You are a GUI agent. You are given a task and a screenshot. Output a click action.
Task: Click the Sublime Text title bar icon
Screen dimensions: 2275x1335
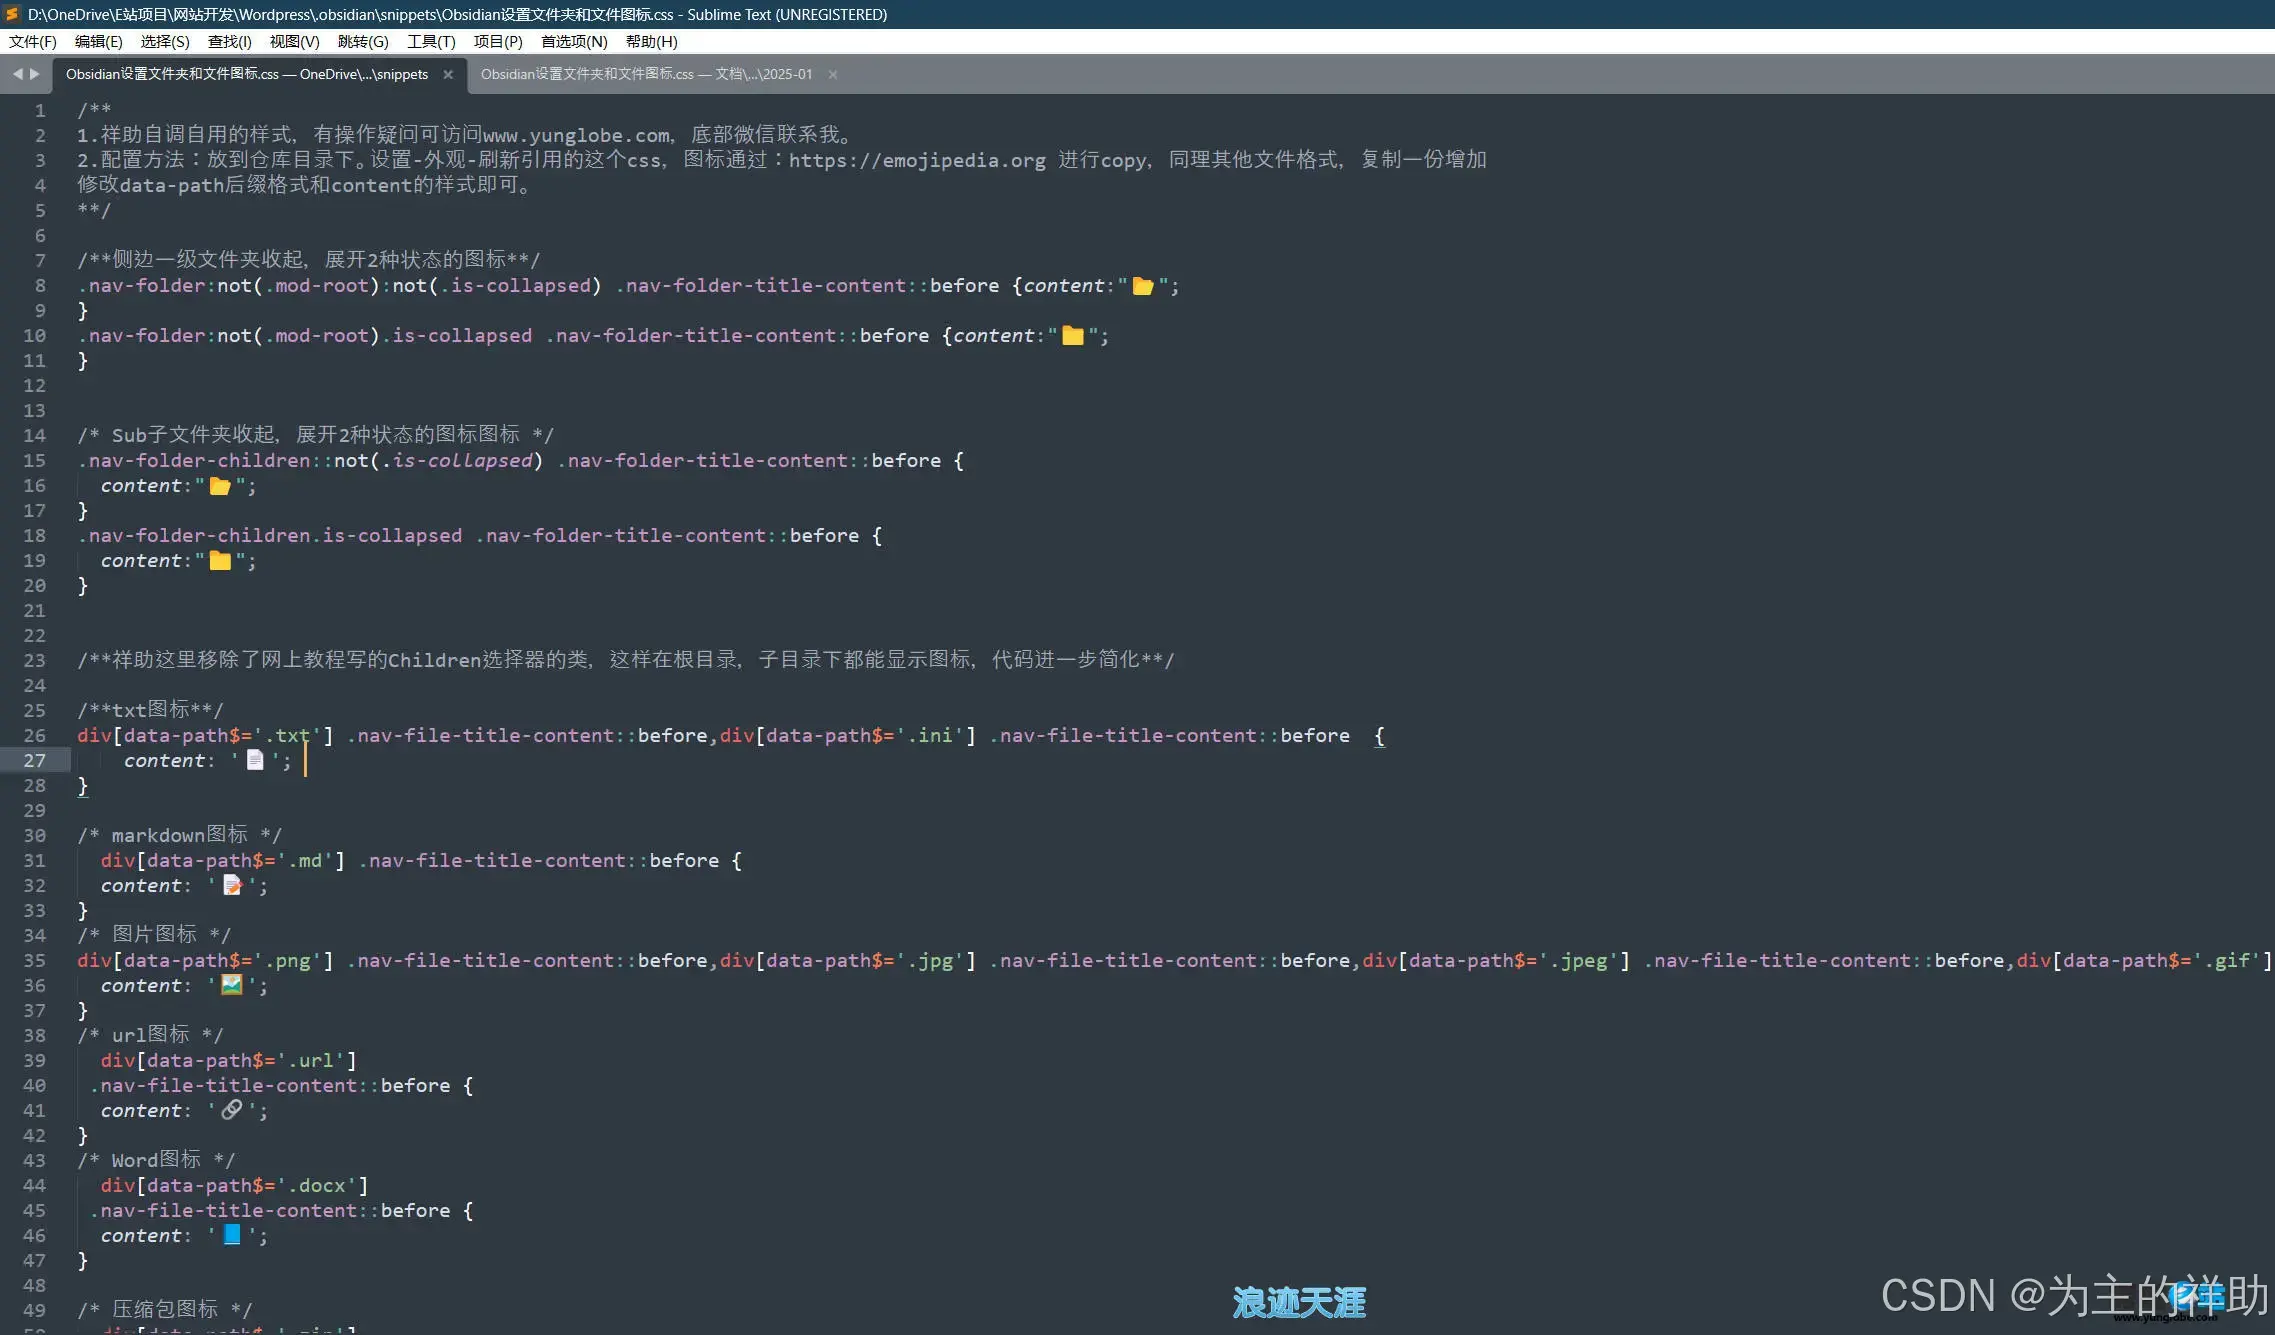(12, 14)
